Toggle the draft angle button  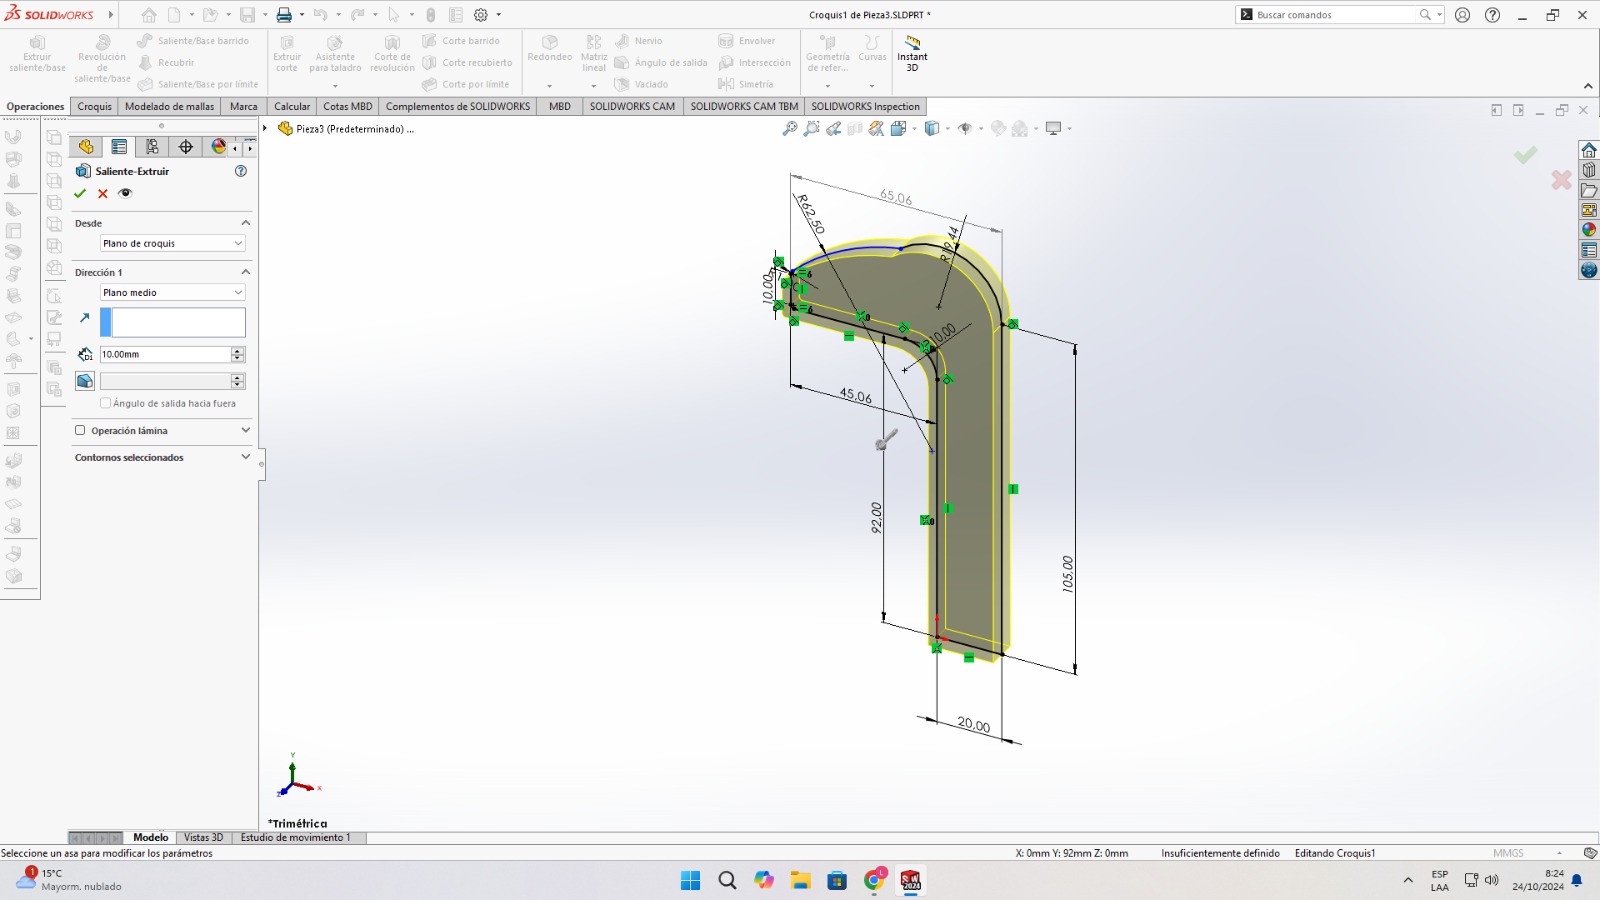(x=85, y=381)
